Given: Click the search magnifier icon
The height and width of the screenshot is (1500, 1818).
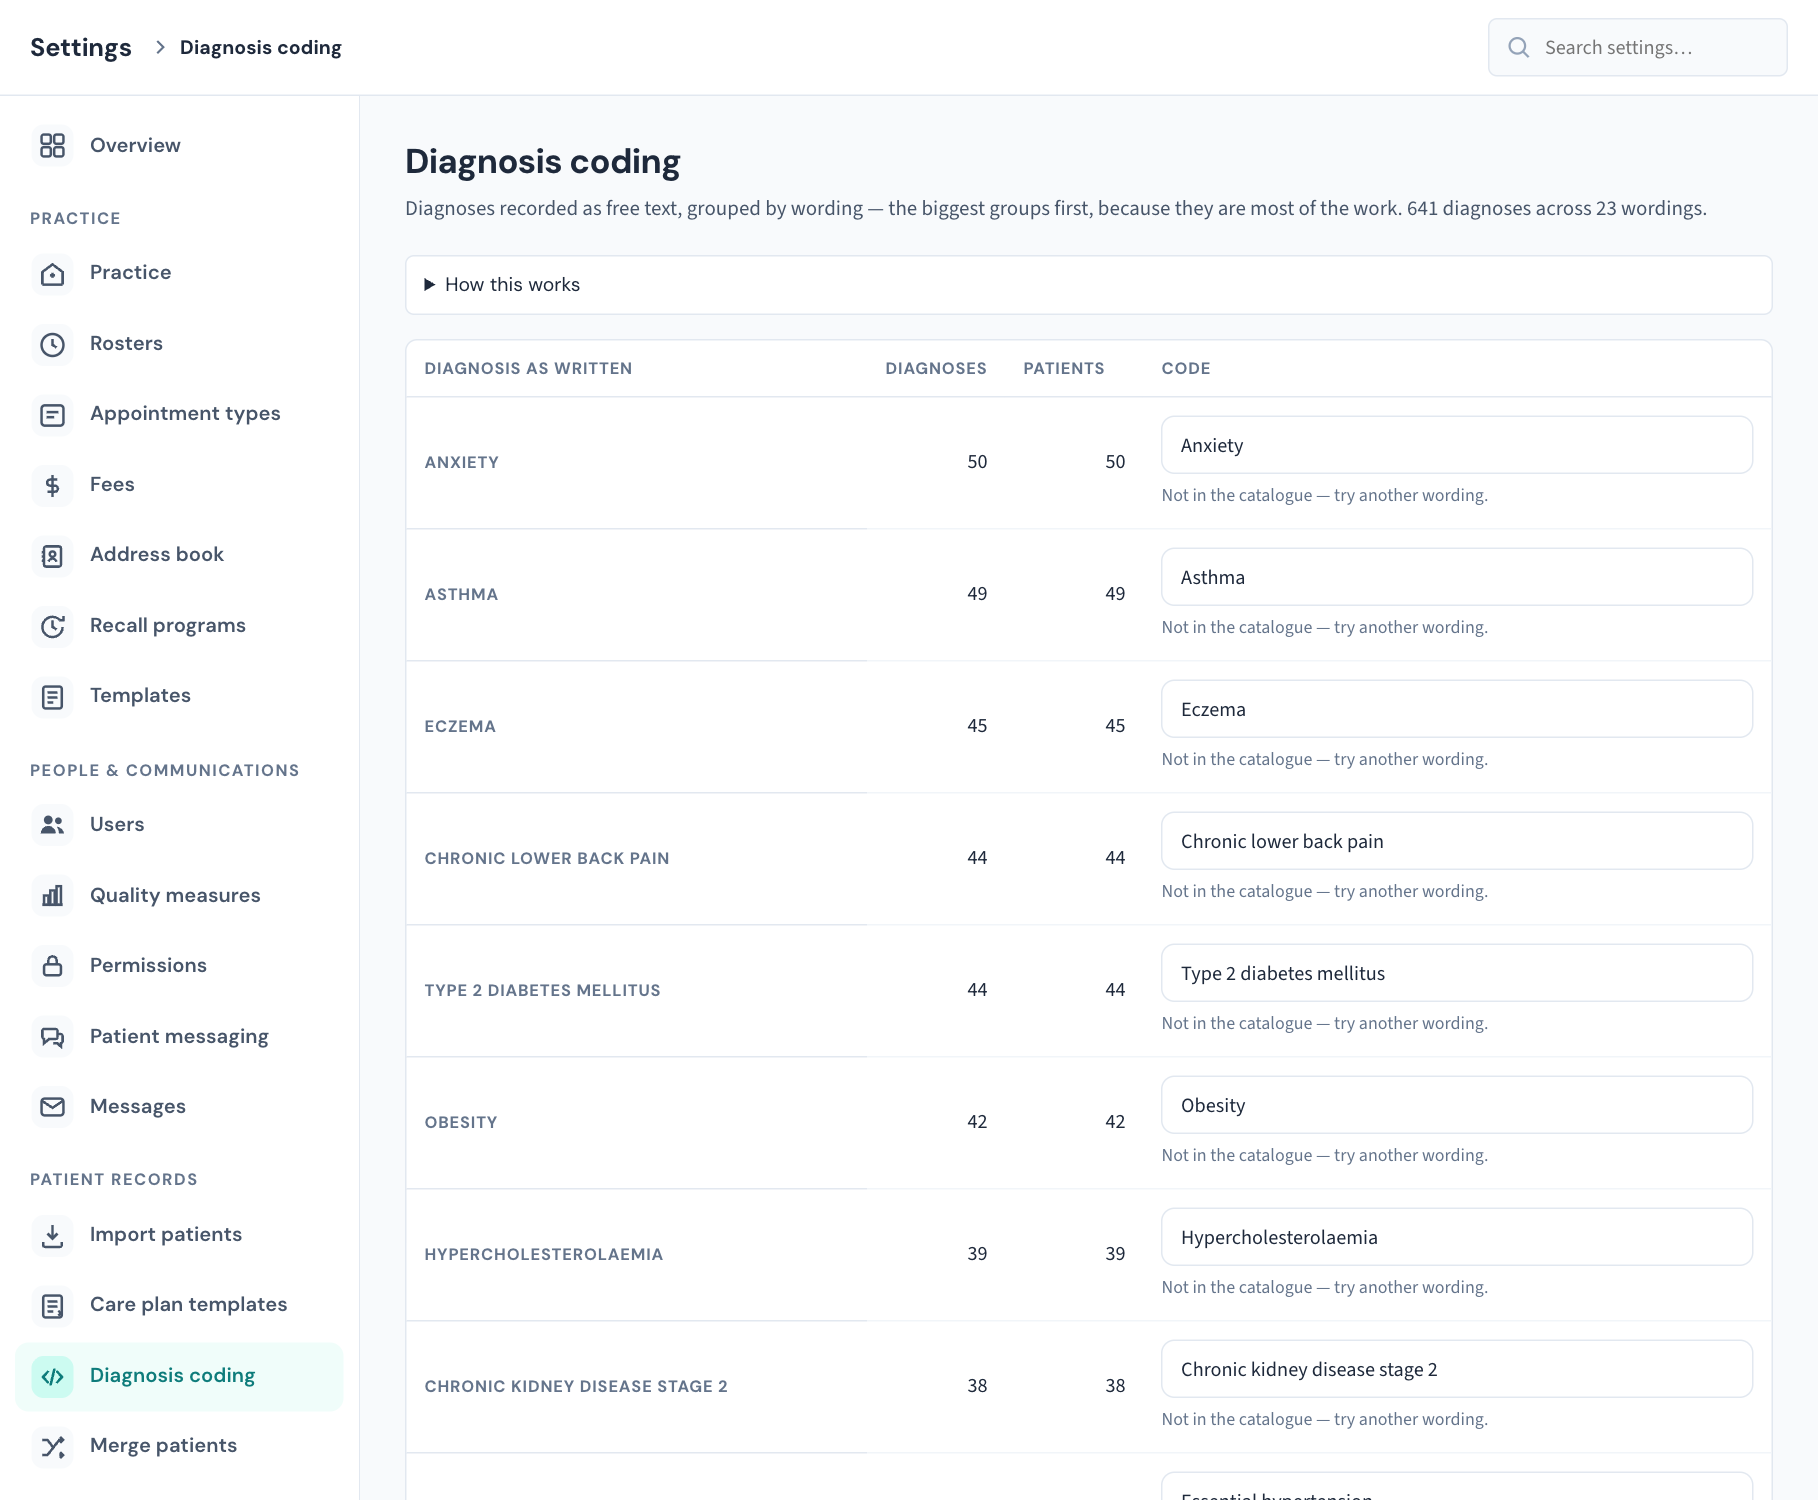Looking at the screenshot, I should click(1518, 47).
